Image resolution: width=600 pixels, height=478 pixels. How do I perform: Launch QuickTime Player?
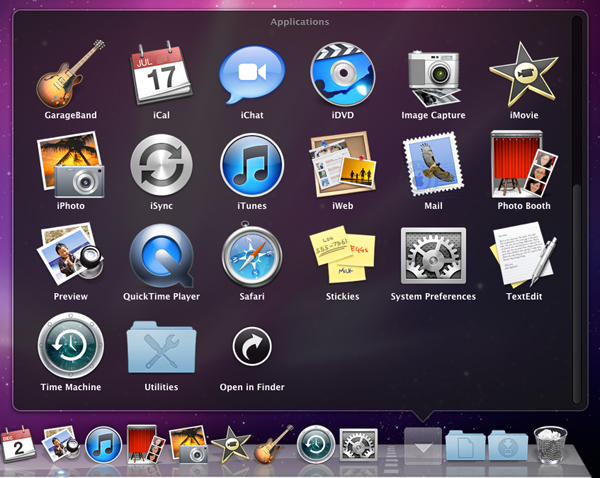click(161, 256)
